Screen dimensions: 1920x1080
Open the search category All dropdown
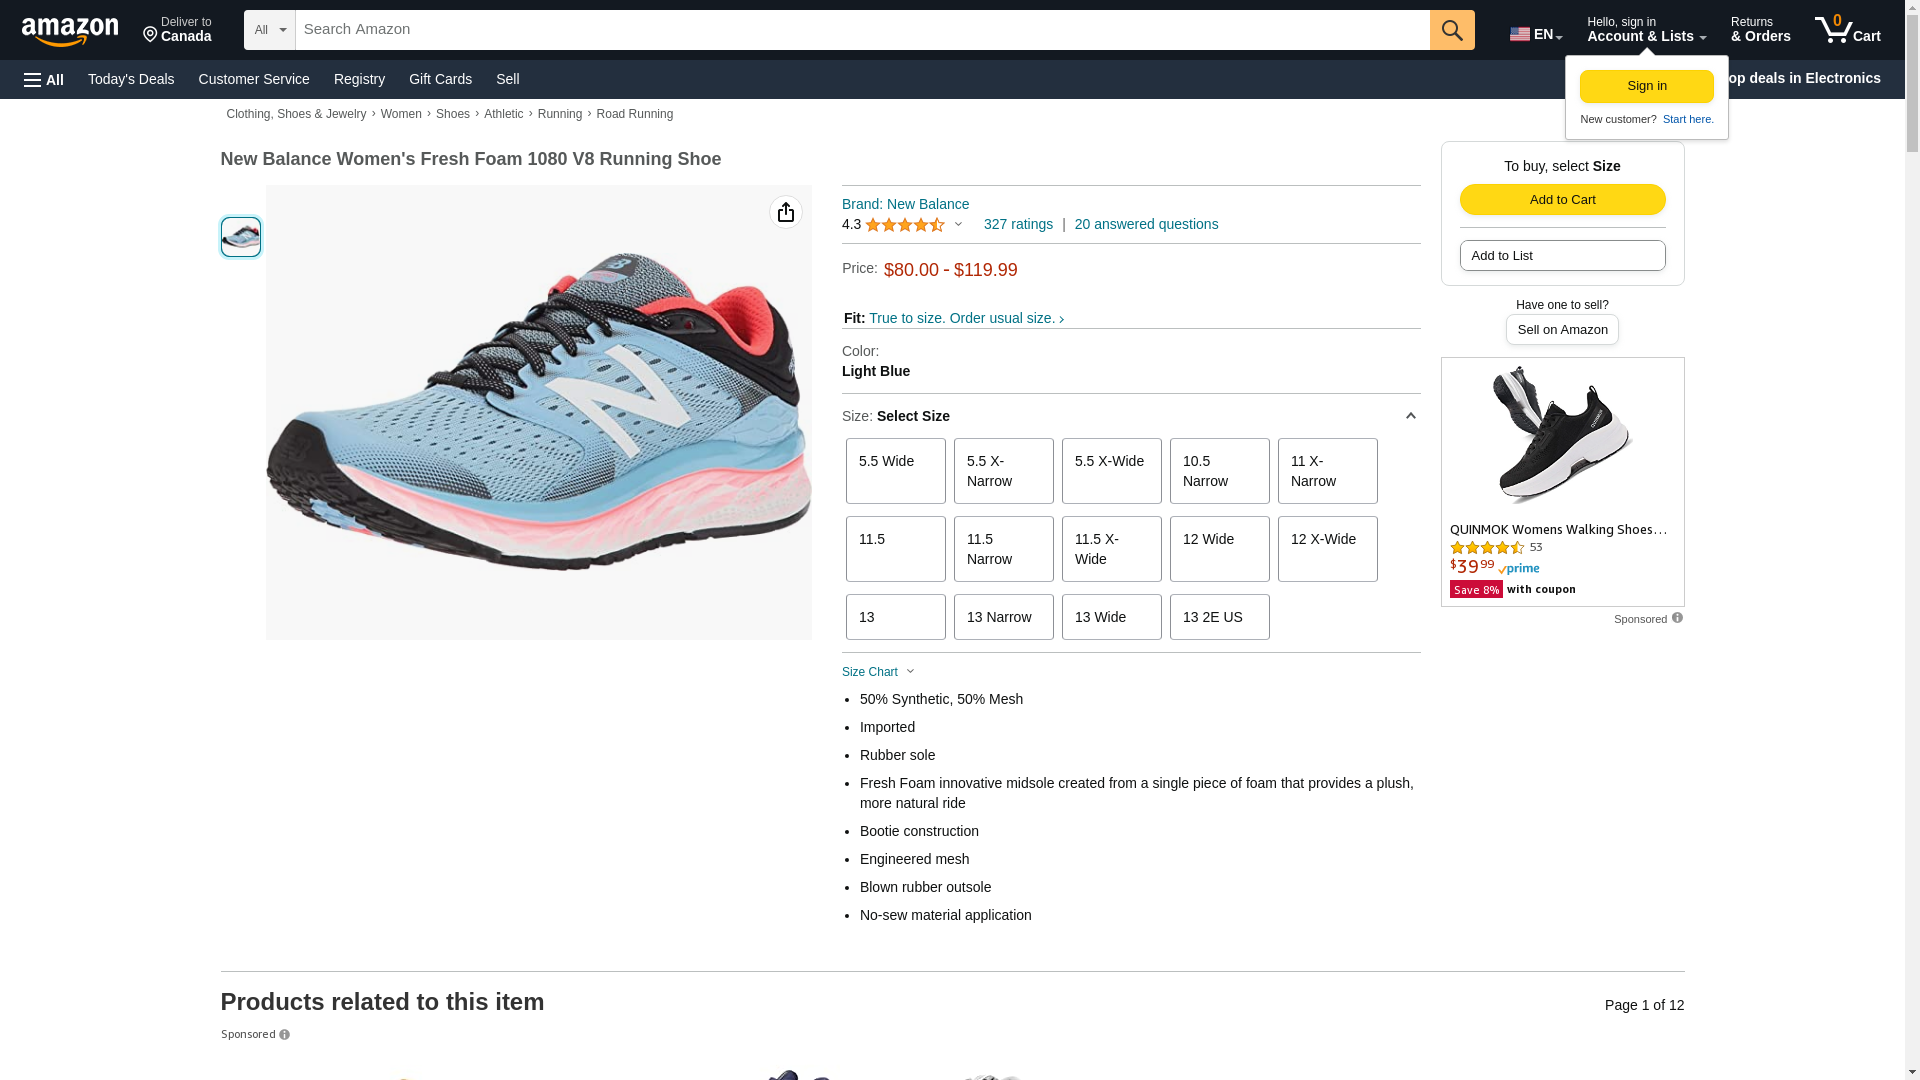(270, 30)
